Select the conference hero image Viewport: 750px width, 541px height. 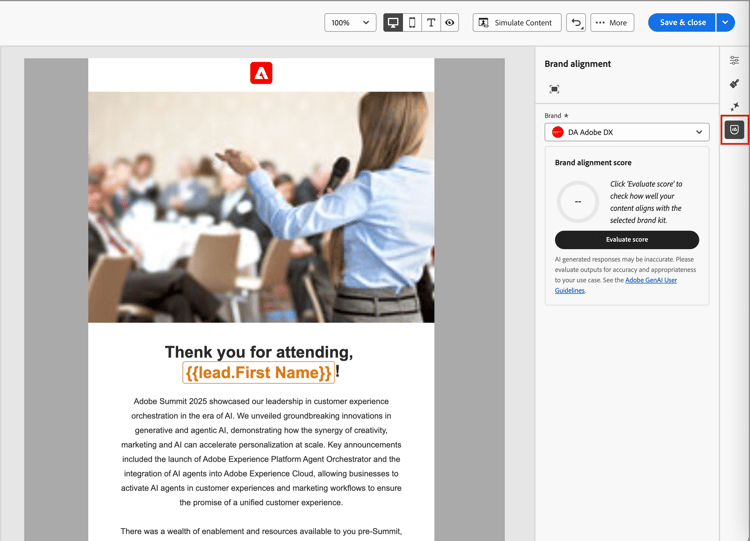click(x=261, y=207)
